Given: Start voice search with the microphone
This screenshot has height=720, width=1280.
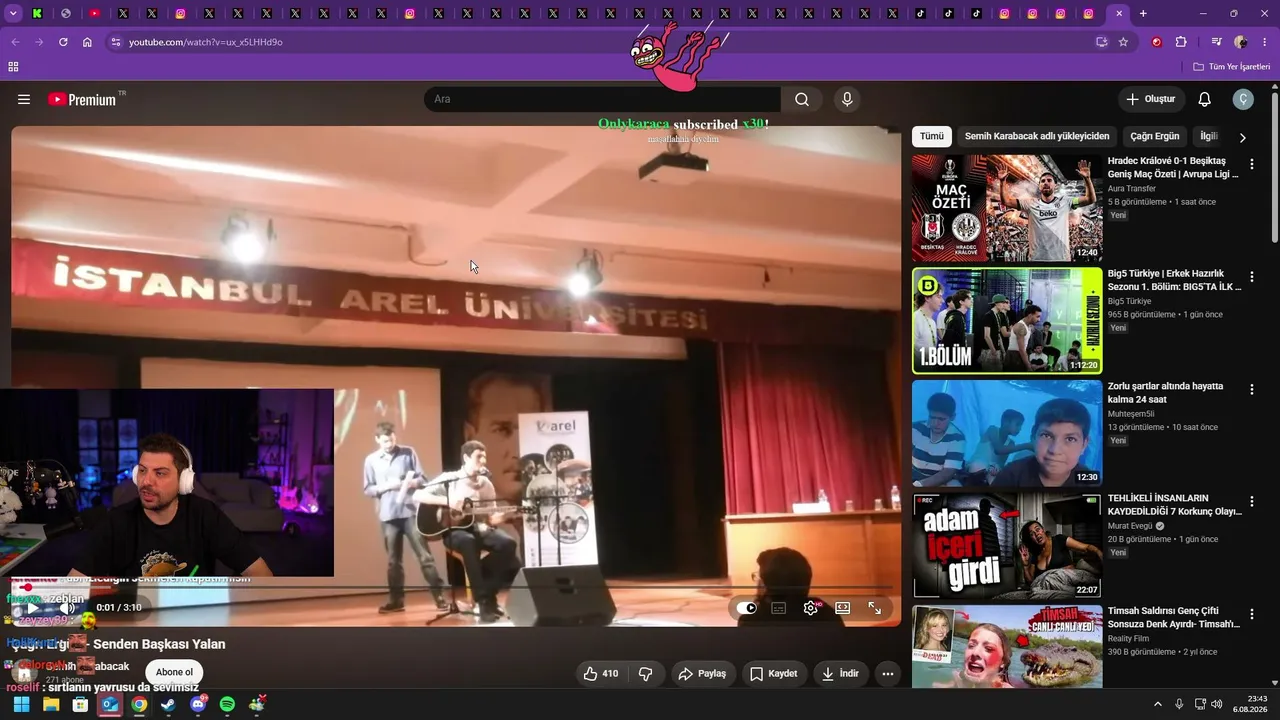Looking at the screenshot, I should 847,99.
